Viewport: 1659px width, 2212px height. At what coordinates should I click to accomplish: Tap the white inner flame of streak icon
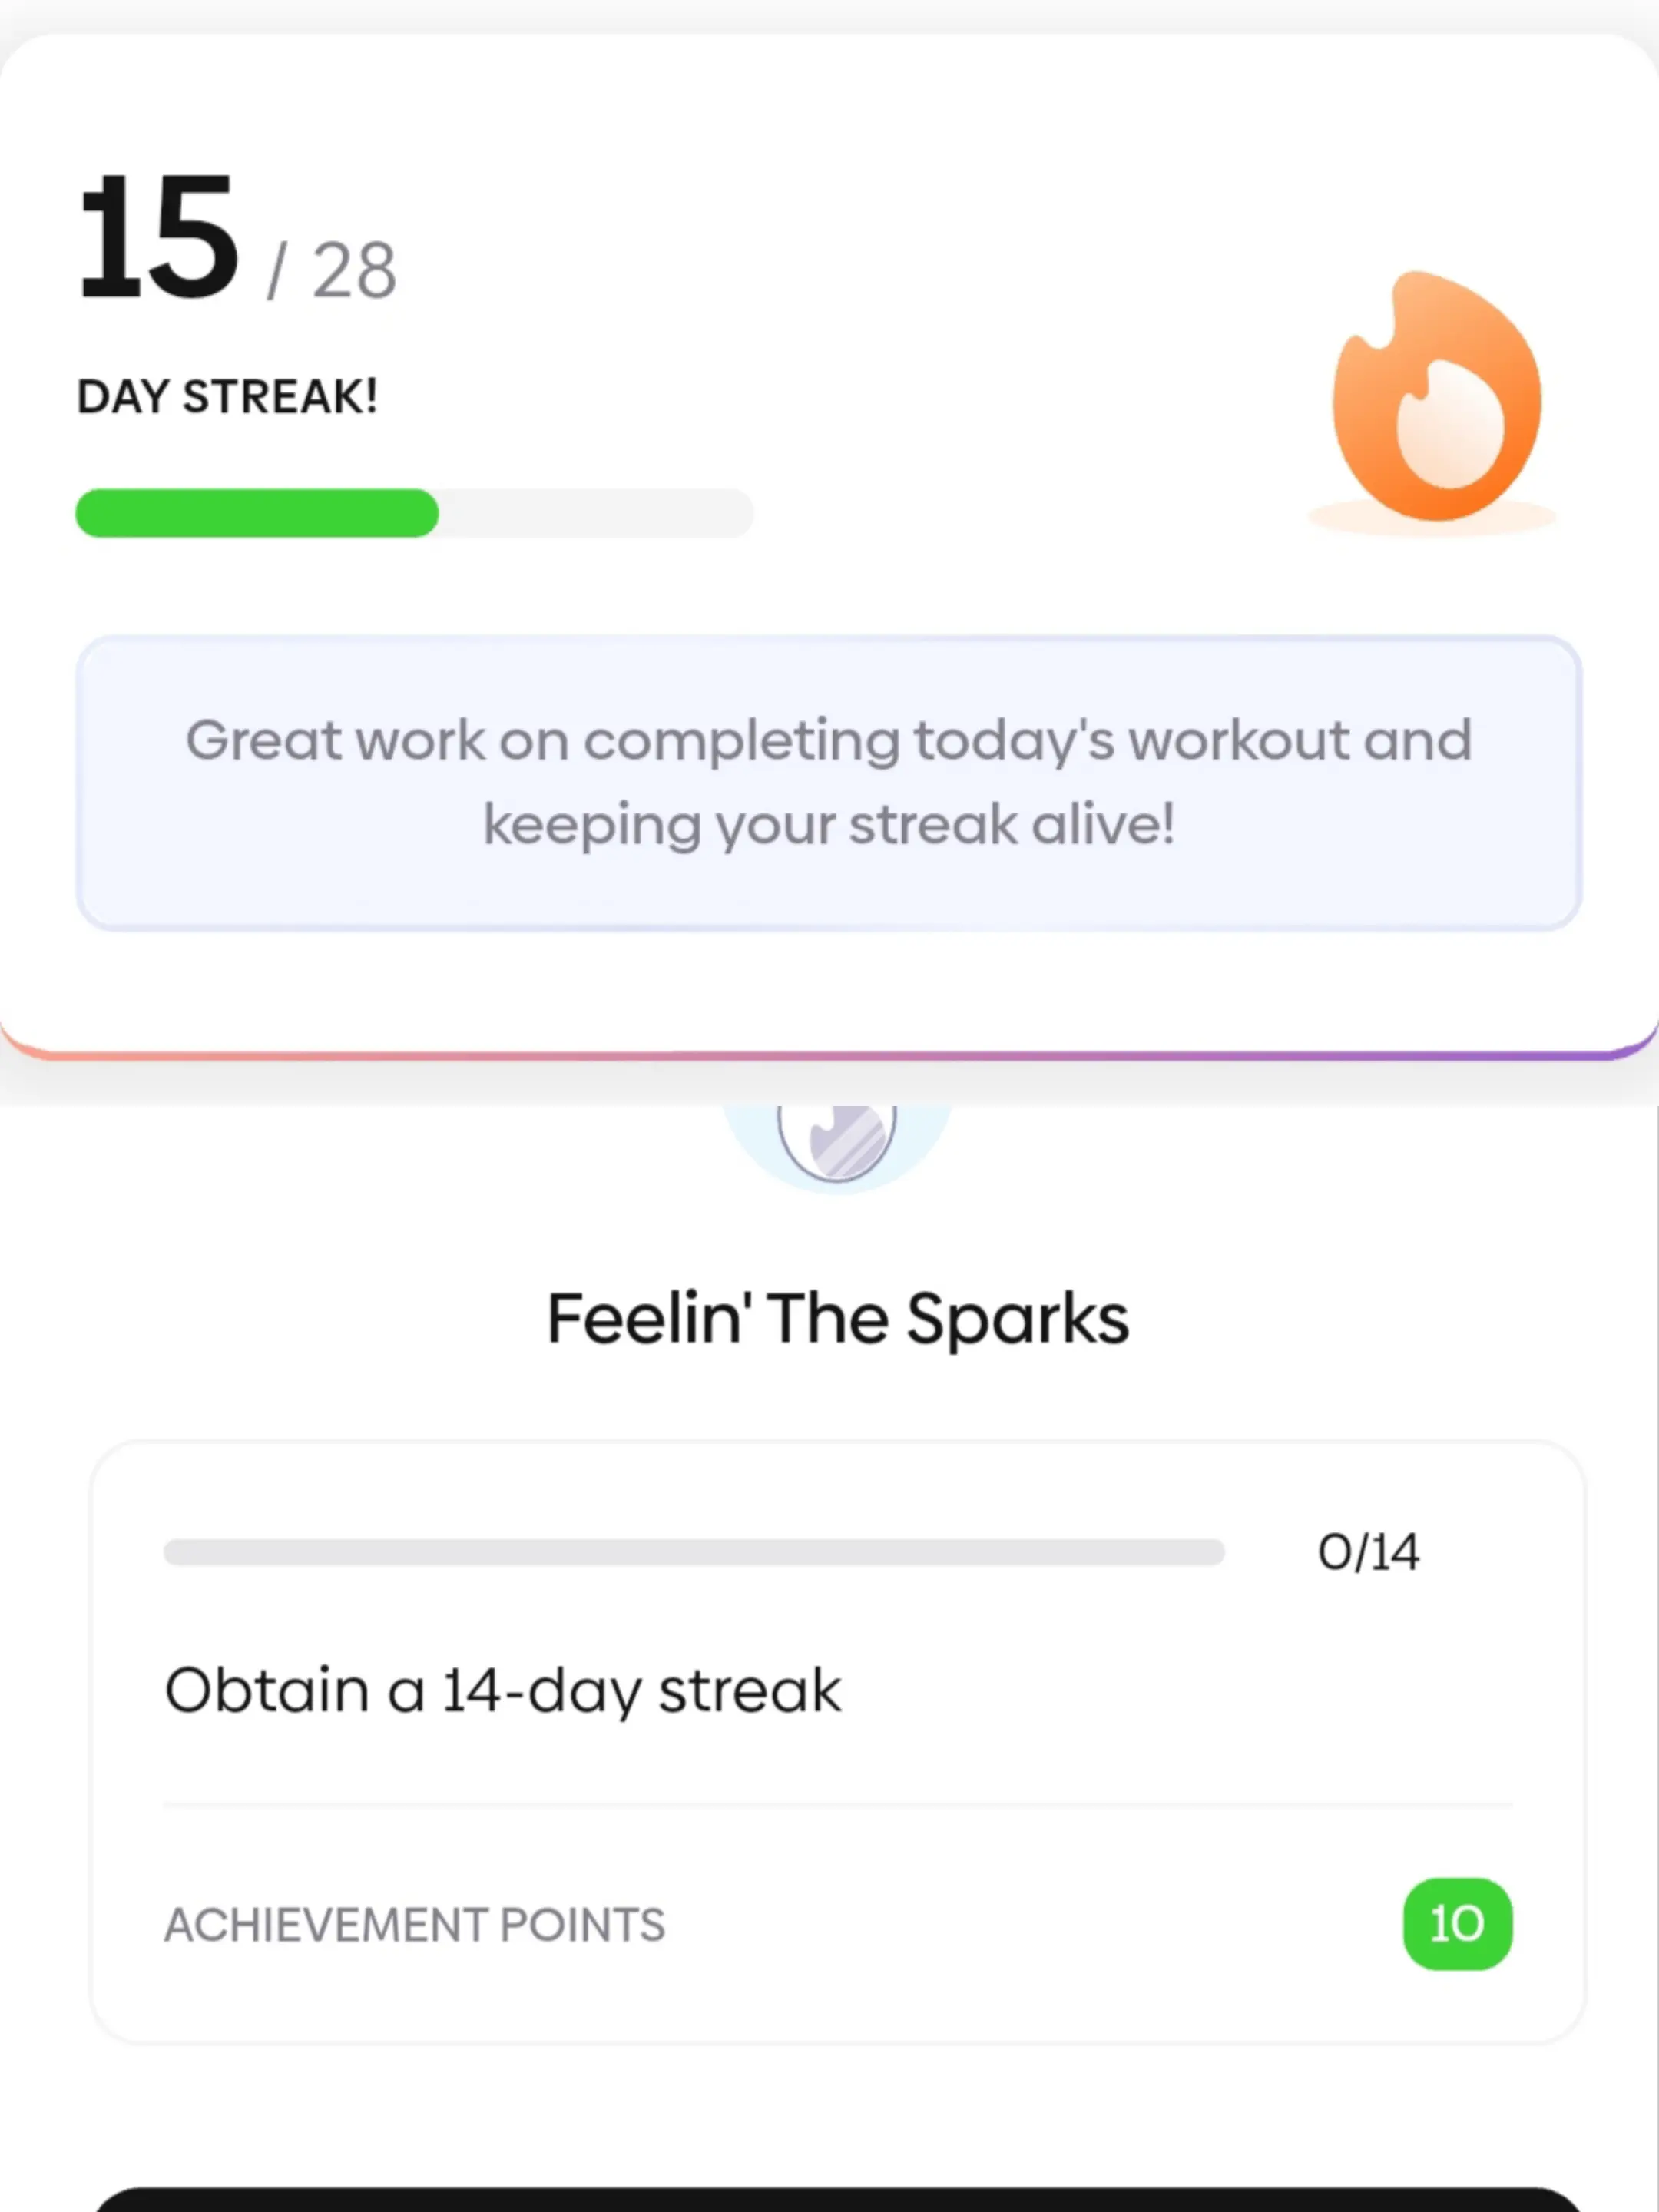click(x=1450, y=430)
